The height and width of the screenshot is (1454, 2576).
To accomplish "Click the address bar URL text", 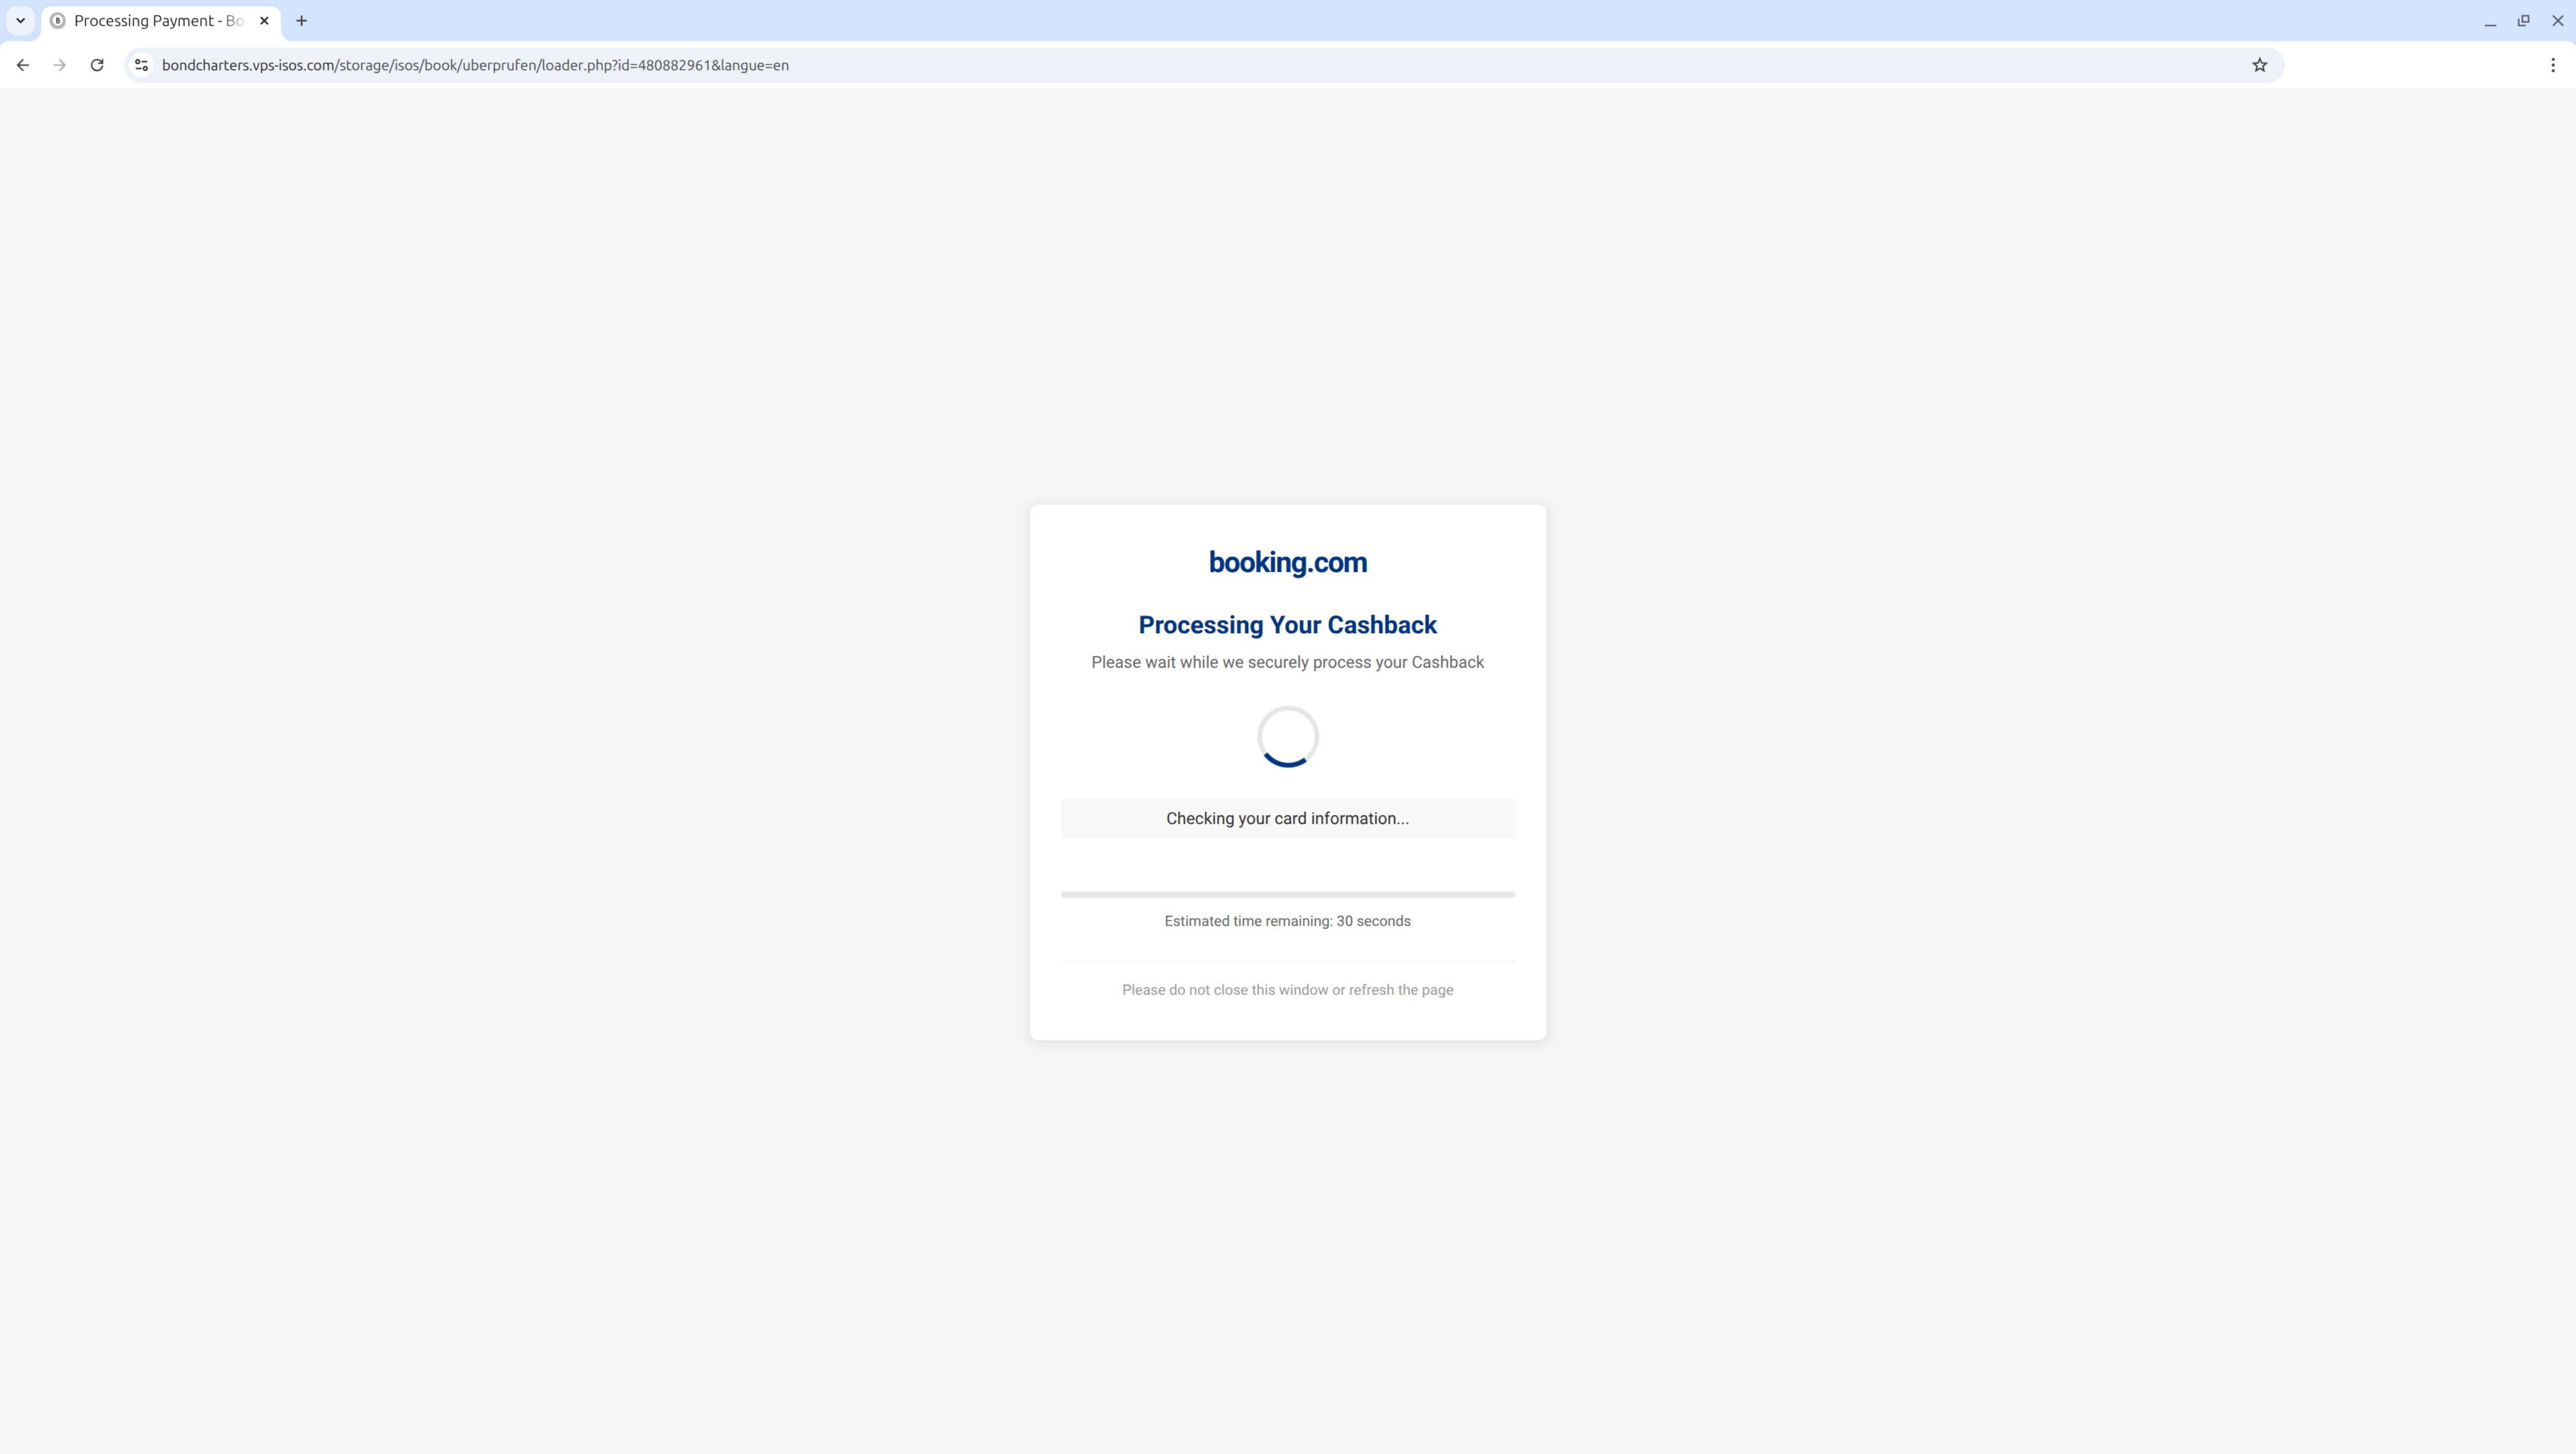I will click(475, 65).
